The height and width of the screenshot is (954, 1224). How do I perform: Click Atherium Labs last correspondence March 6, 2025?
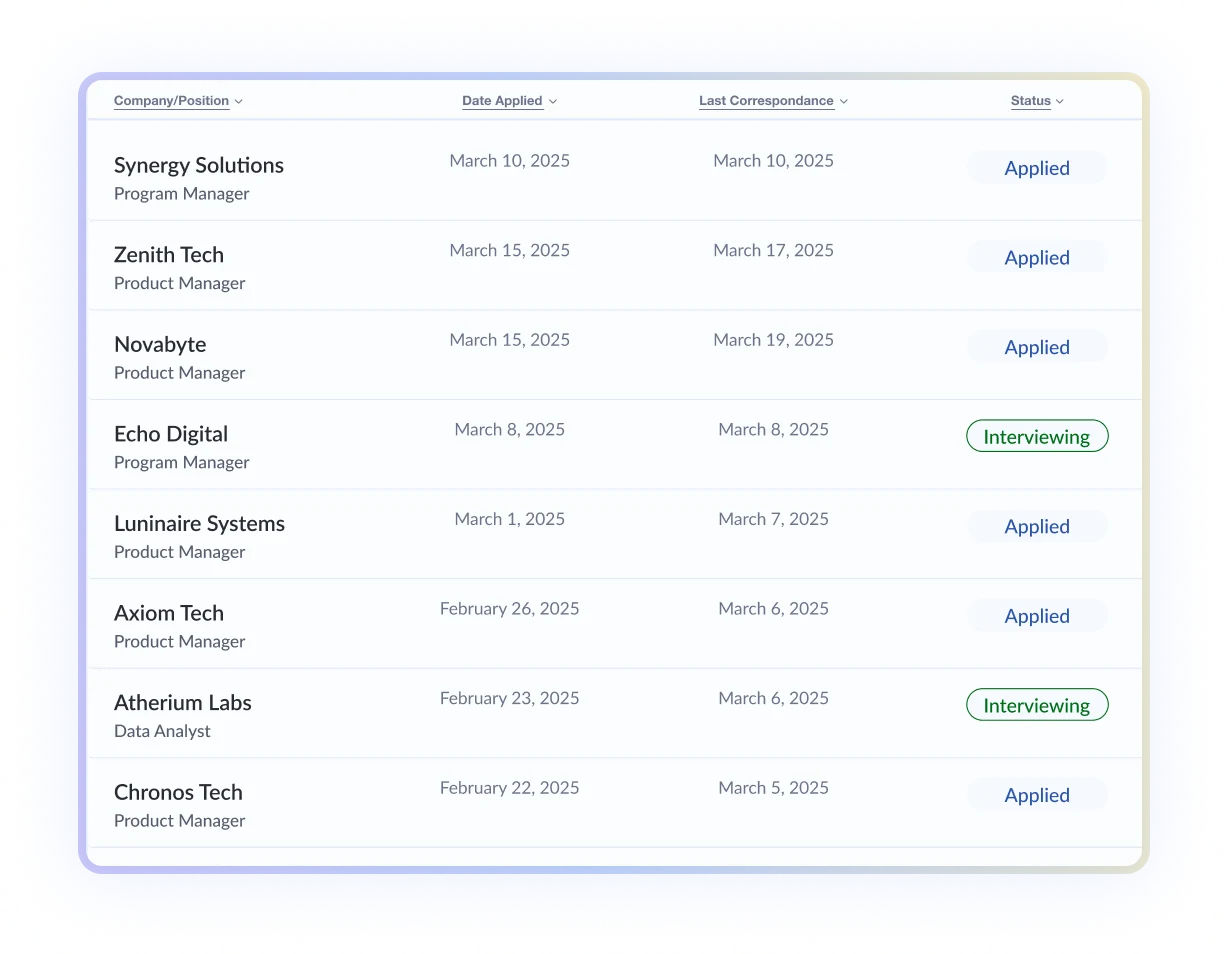tap(774, 698)
